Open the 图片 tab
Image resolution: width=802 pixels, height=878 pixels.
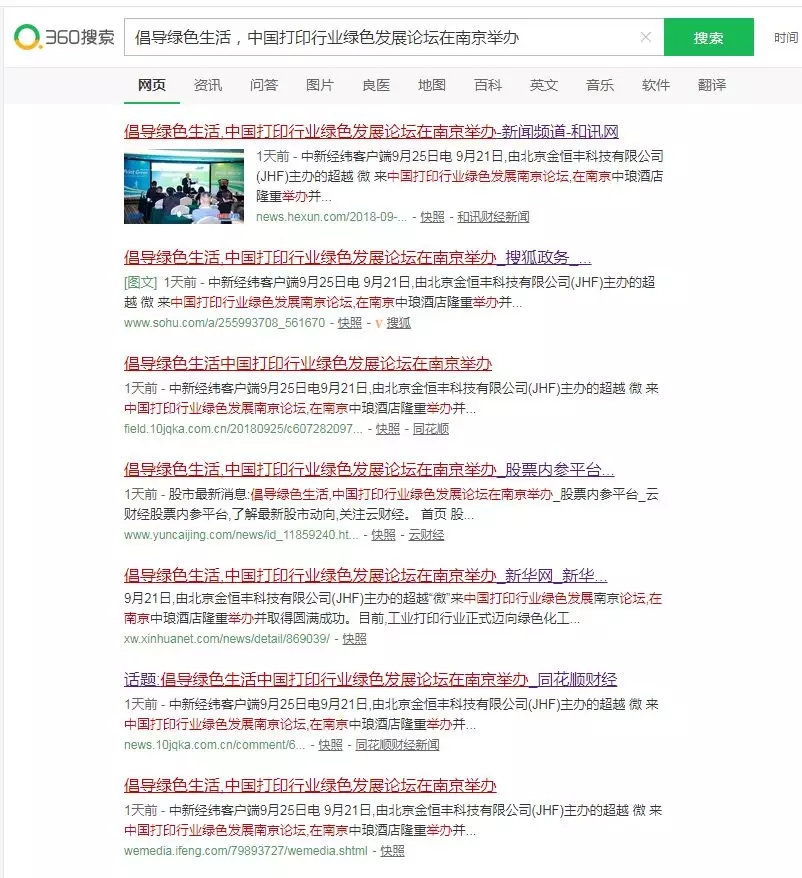(320, 85)
